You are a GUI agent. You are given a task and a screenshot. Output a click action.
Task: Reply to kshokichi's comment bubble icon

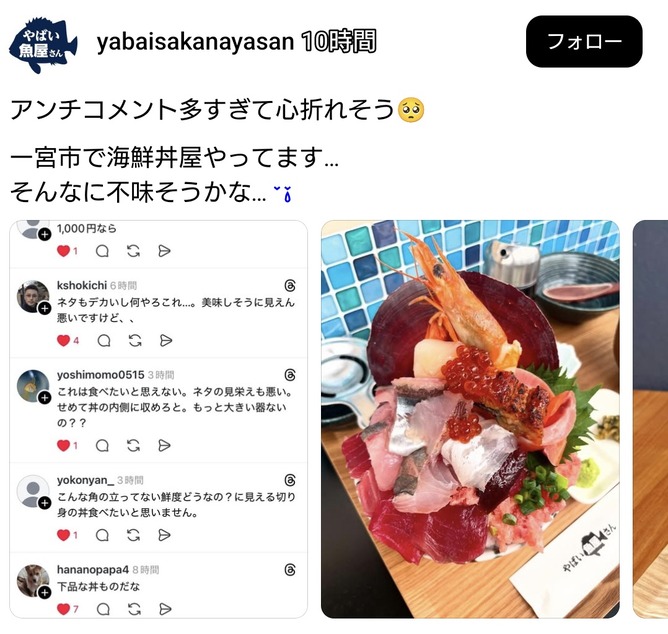click(x=104, y=340)
